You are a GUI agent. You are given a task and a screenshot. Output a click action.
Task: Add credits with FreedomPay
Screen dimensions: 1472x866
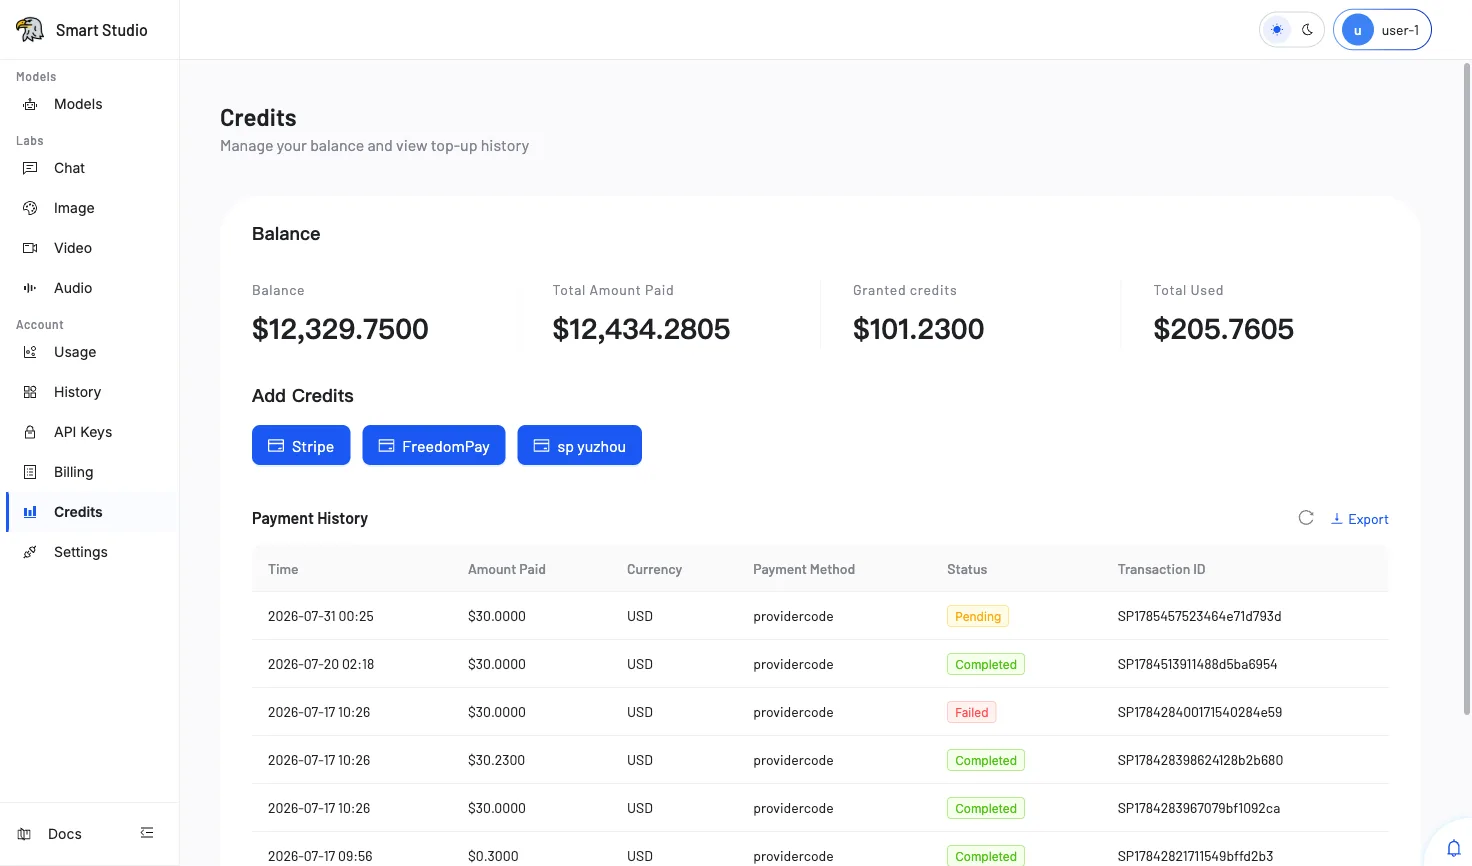[x=434, y=446]
